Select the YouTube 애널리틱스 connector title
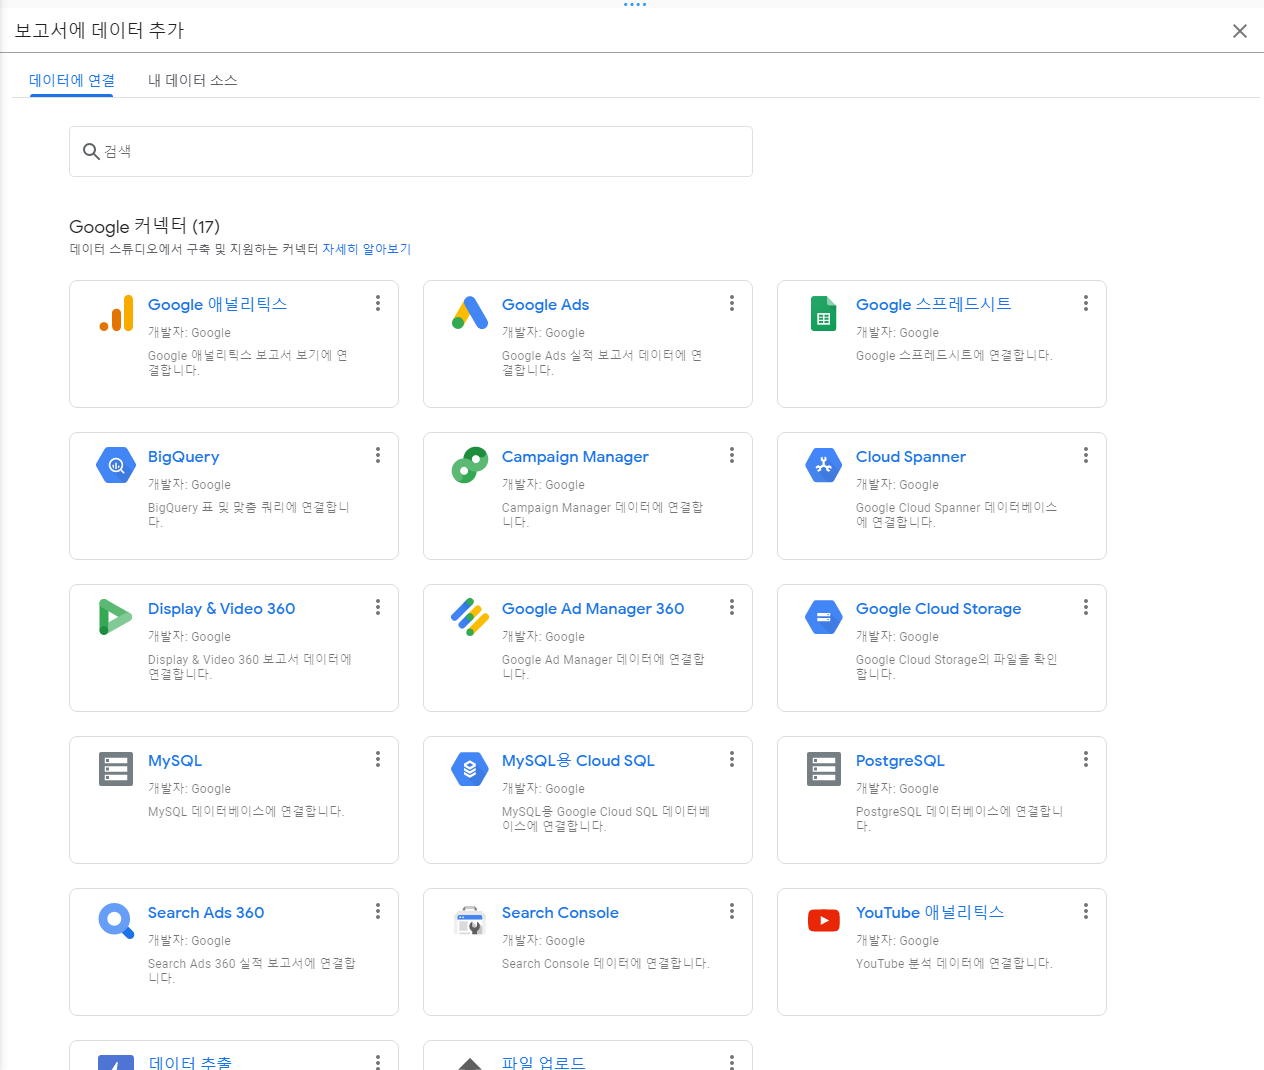Viewport: 1264px width, 1070px height. pyautogui.click(x=929, y=913)
